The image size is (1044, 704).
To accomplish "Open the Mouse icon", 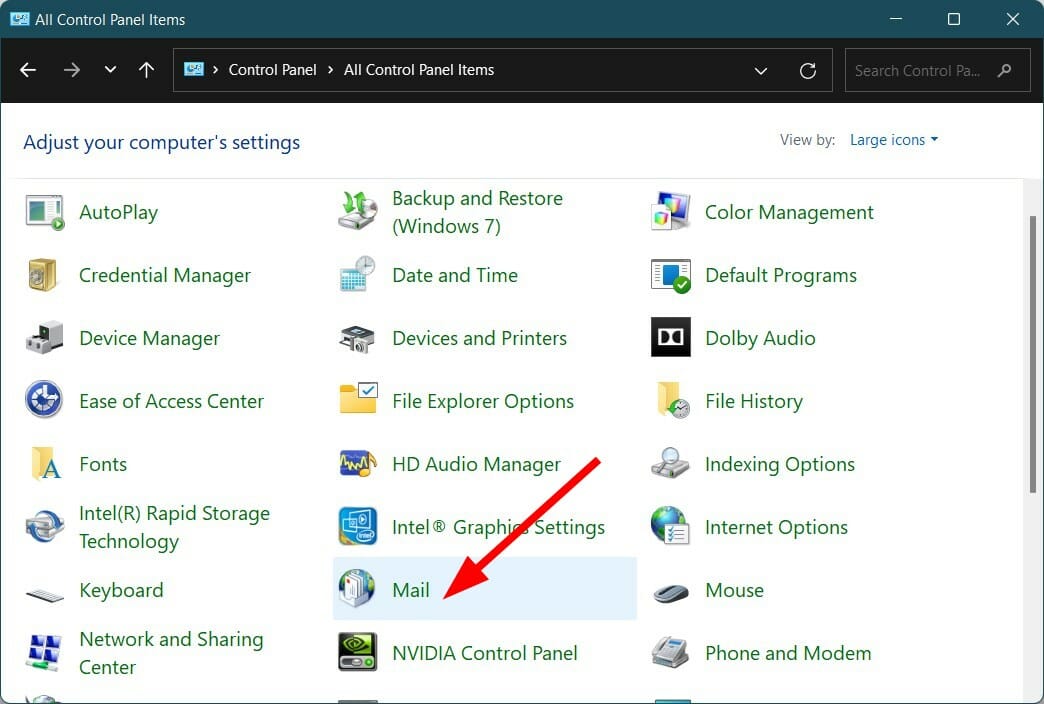I will 670,592.
